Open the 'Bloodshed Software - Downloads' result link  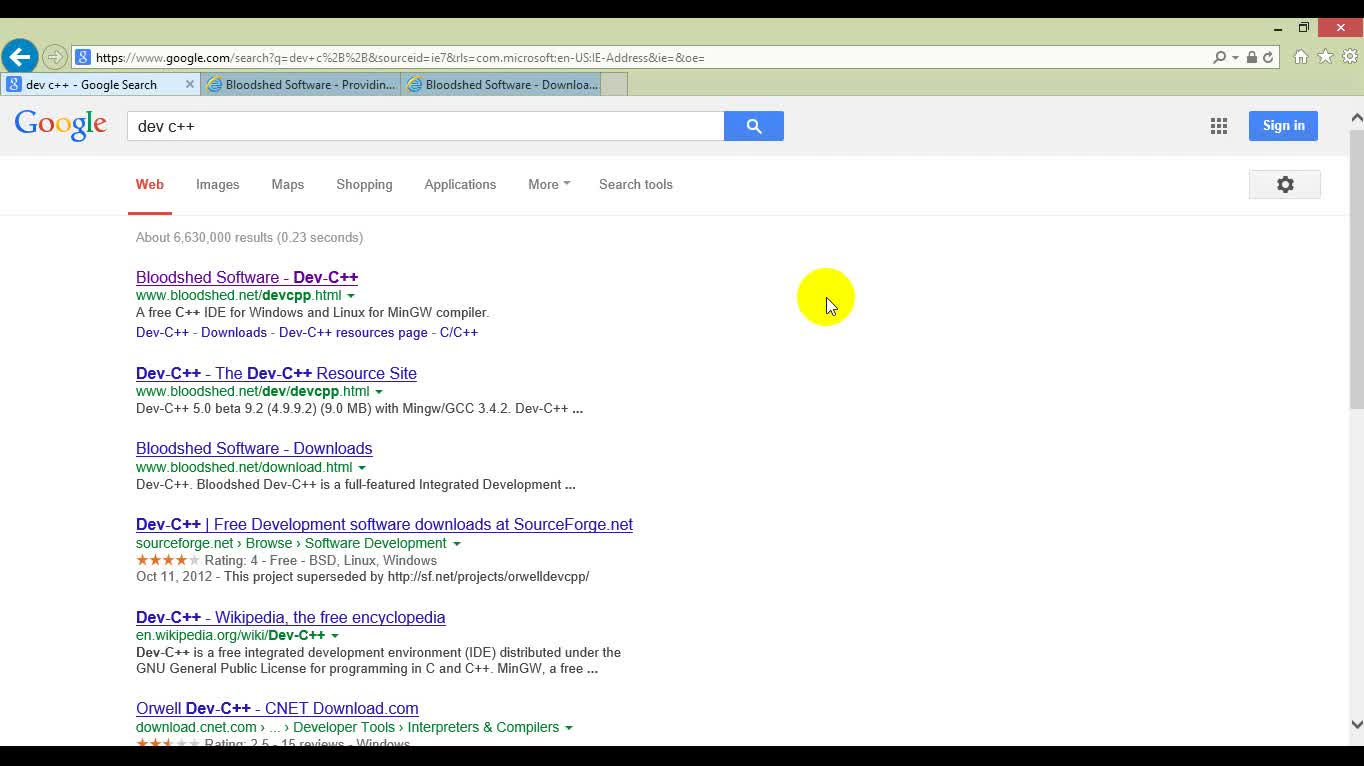coord(254,449)
